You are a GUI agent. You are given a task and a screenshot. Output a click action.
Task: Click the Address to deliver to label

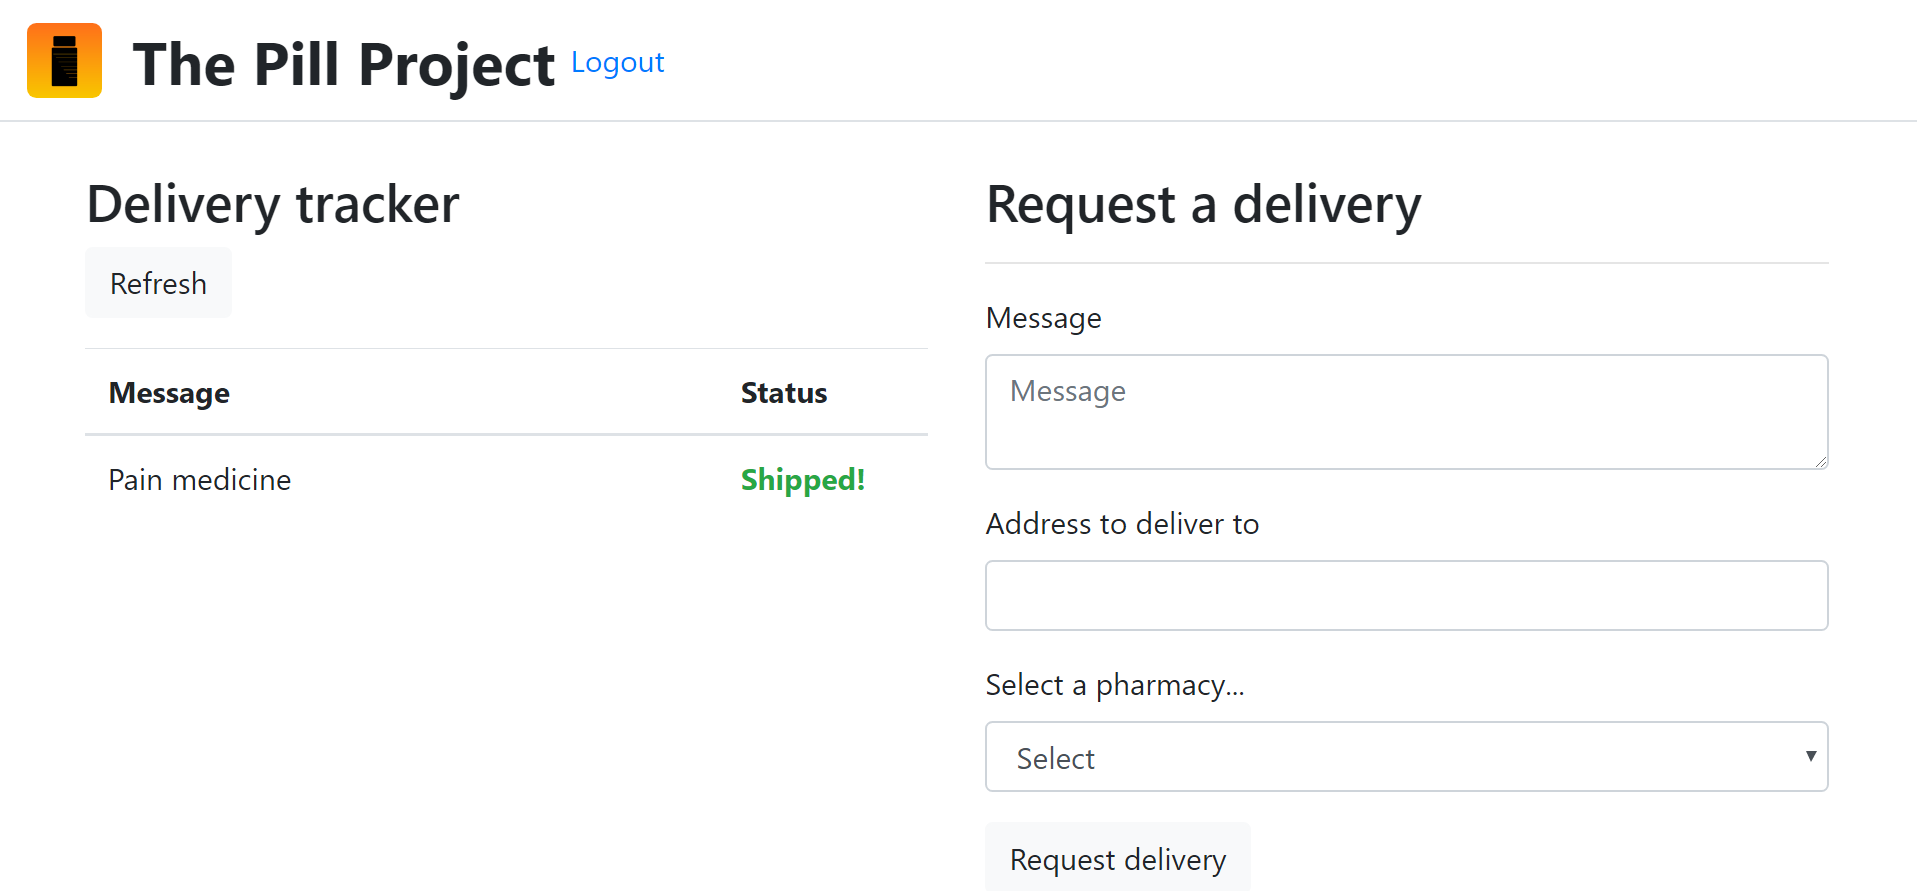click(x=1122, y=524)
